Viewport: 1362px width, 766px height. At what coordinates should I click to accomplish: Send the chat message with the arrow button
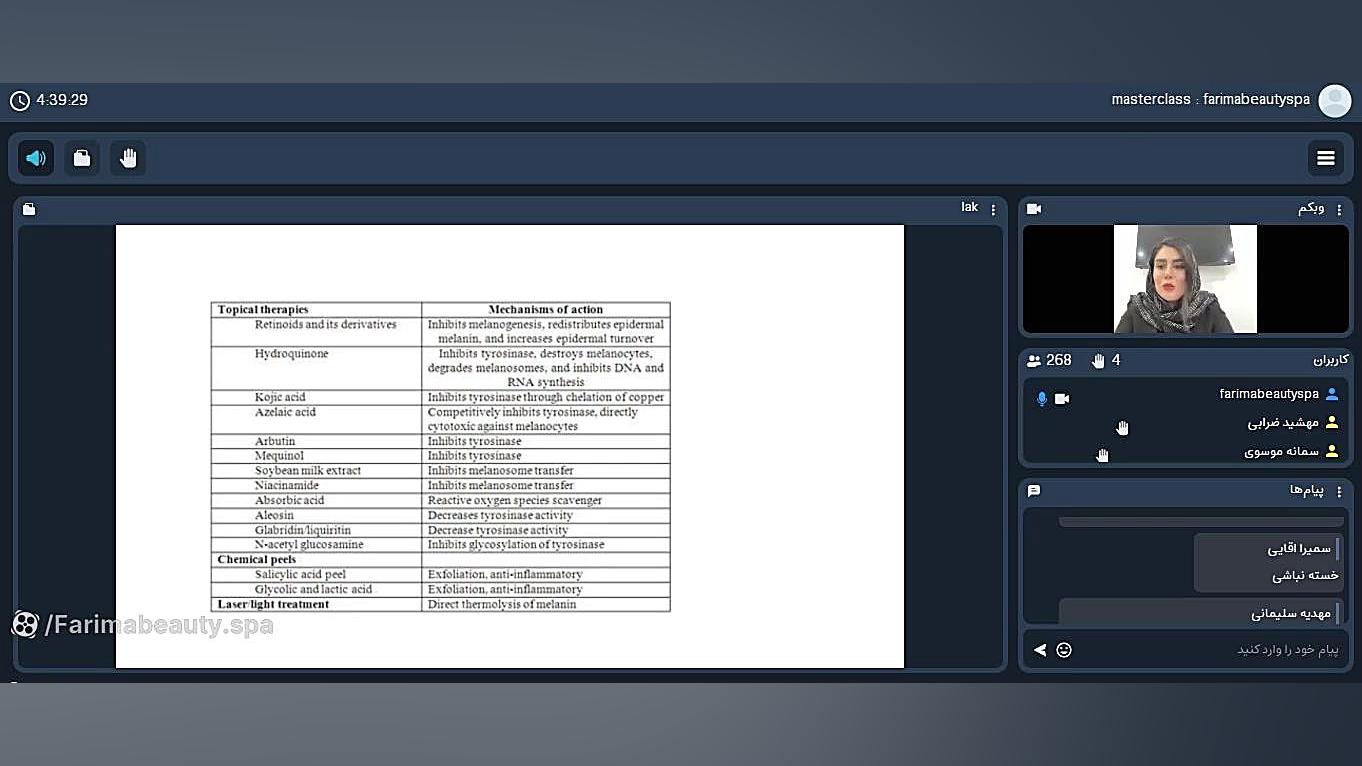pyautogui.click(x=1040, y=650)
